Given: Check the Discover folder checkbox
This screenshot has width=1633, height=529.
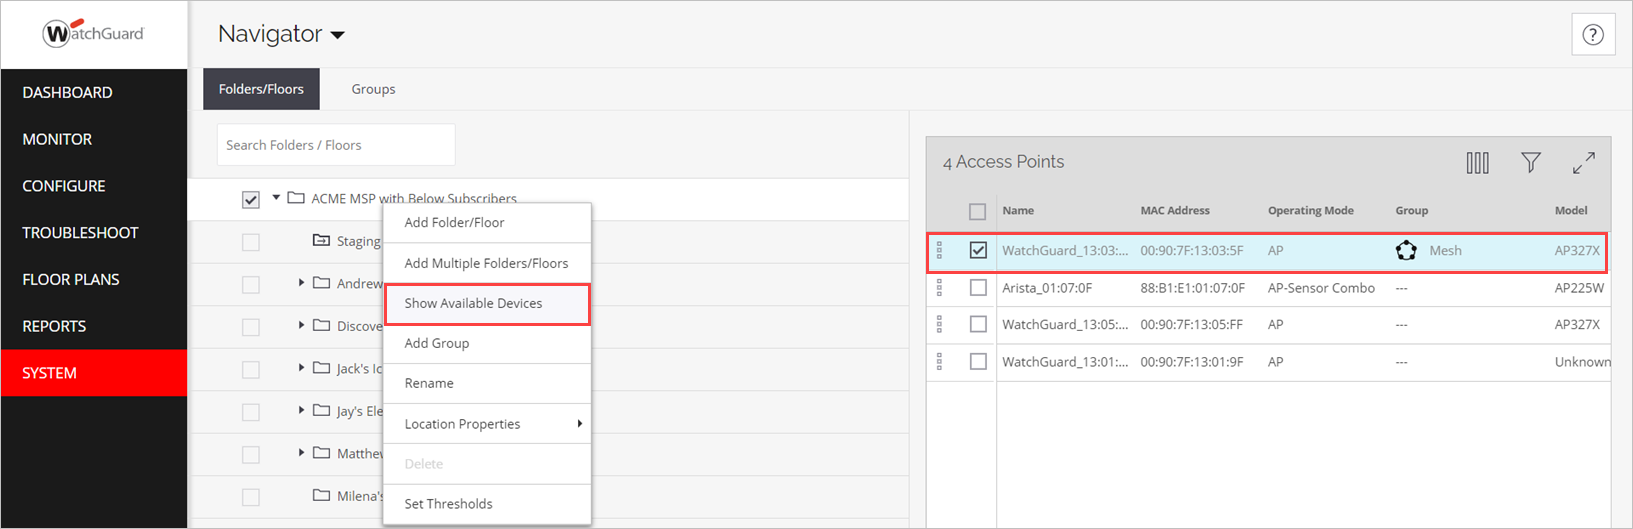Looking at the screenshot, I should coord(251,327).
